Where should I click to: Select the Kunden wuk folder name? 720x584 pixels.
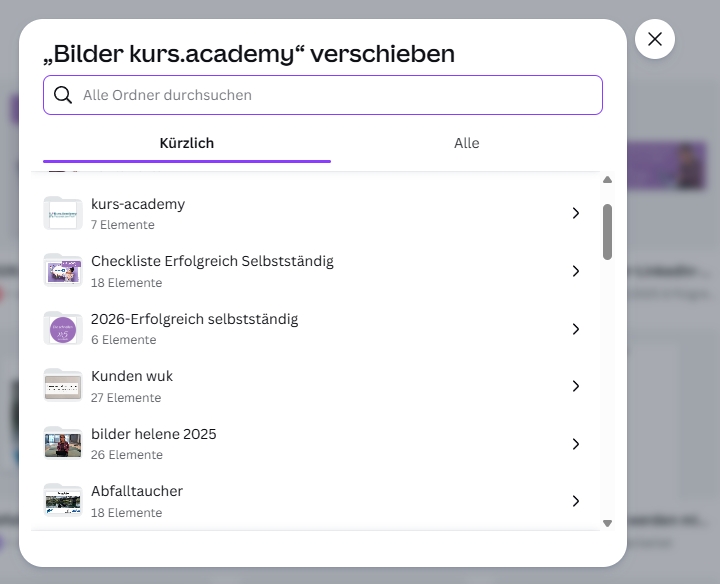coord(132,376)
